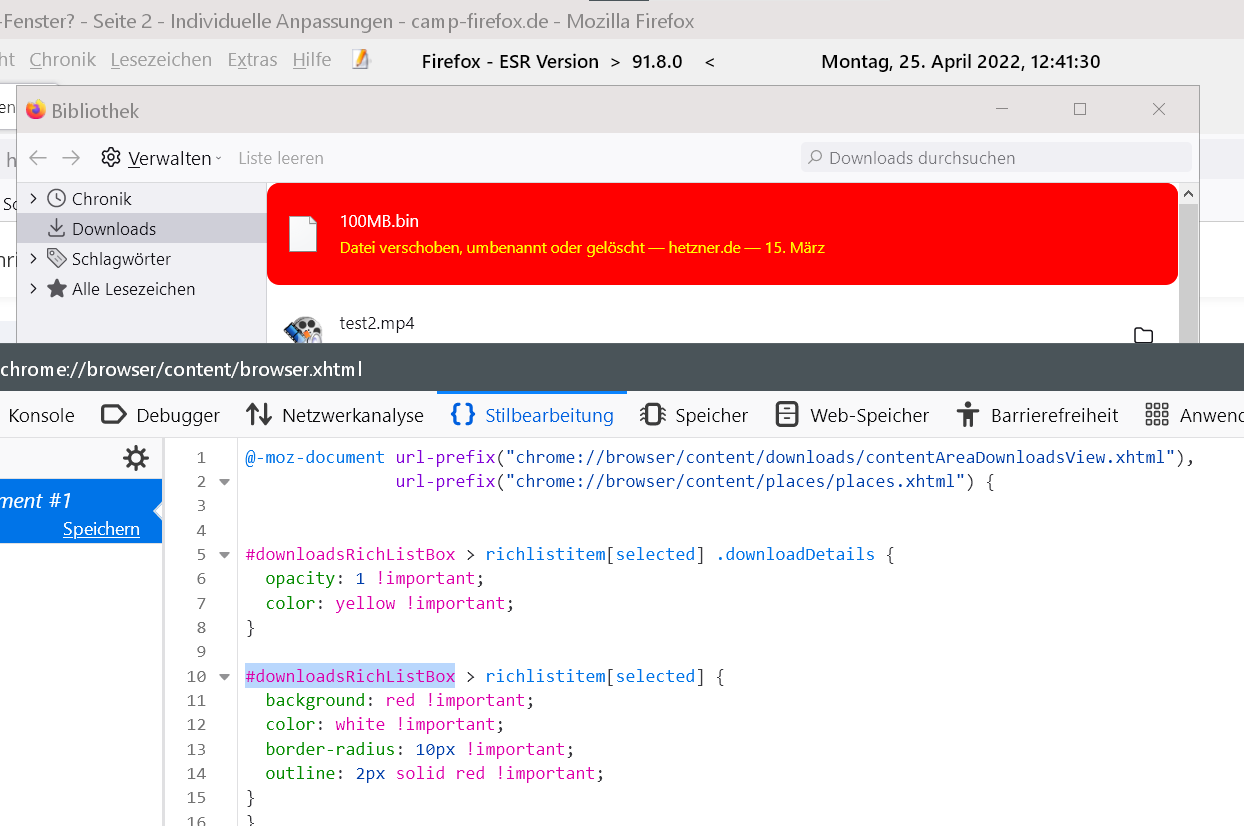
Task: Click the Downloads durchsuchen search field
Action: (x=1000, y=158)
